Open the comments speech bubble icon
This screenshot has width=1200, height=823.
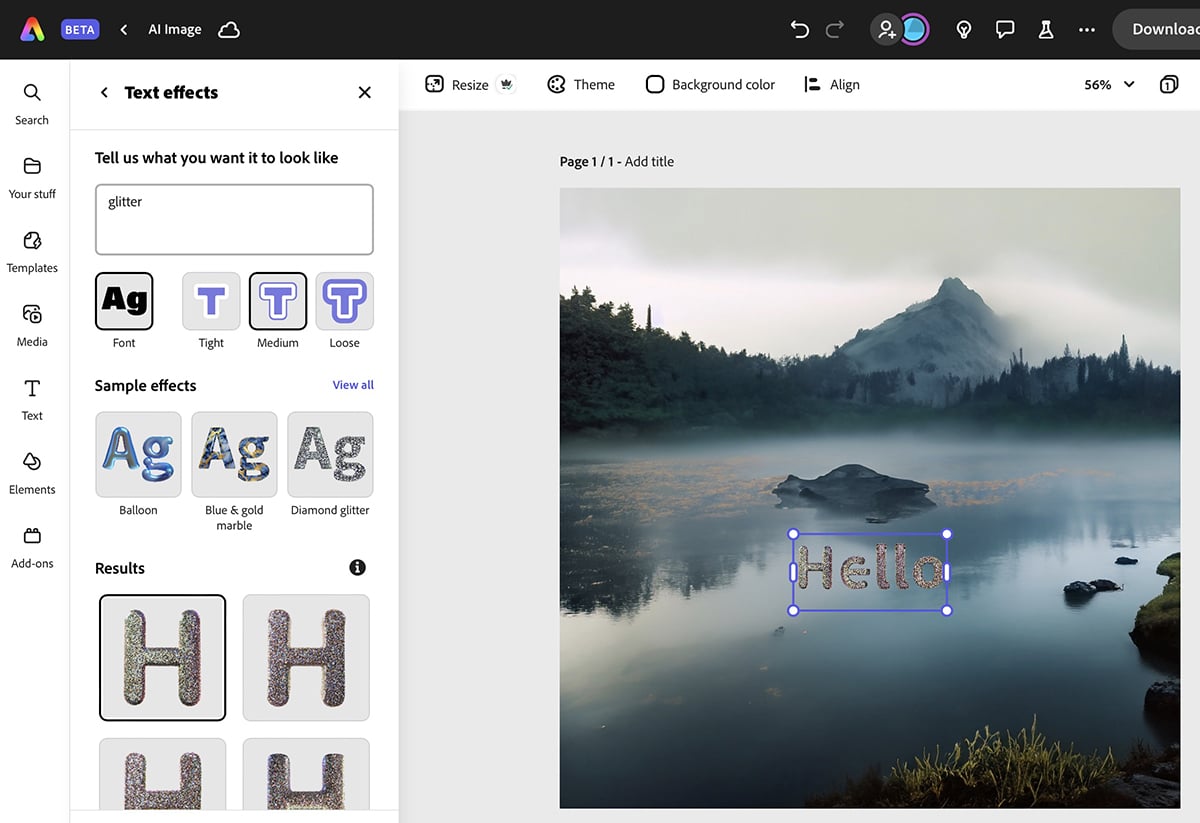tap(1005, 29)
